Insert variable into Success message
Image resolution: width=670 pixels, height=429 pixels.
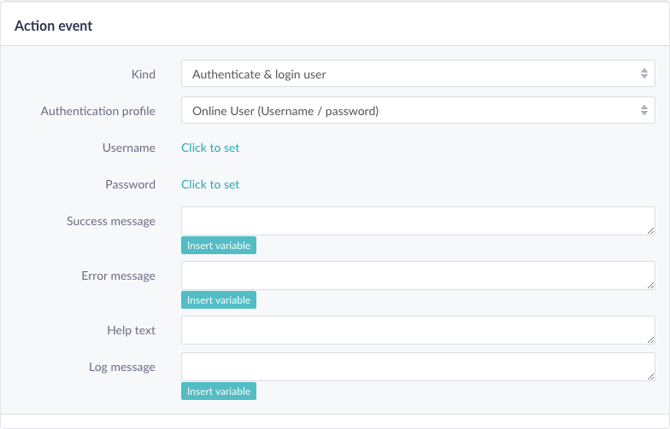(218, 245)
